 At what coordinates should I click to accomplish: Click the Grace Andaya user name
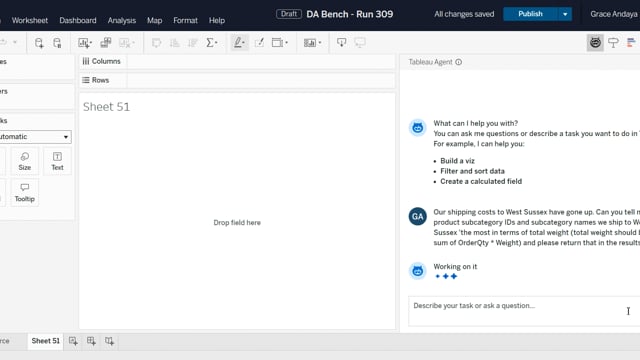613,14
